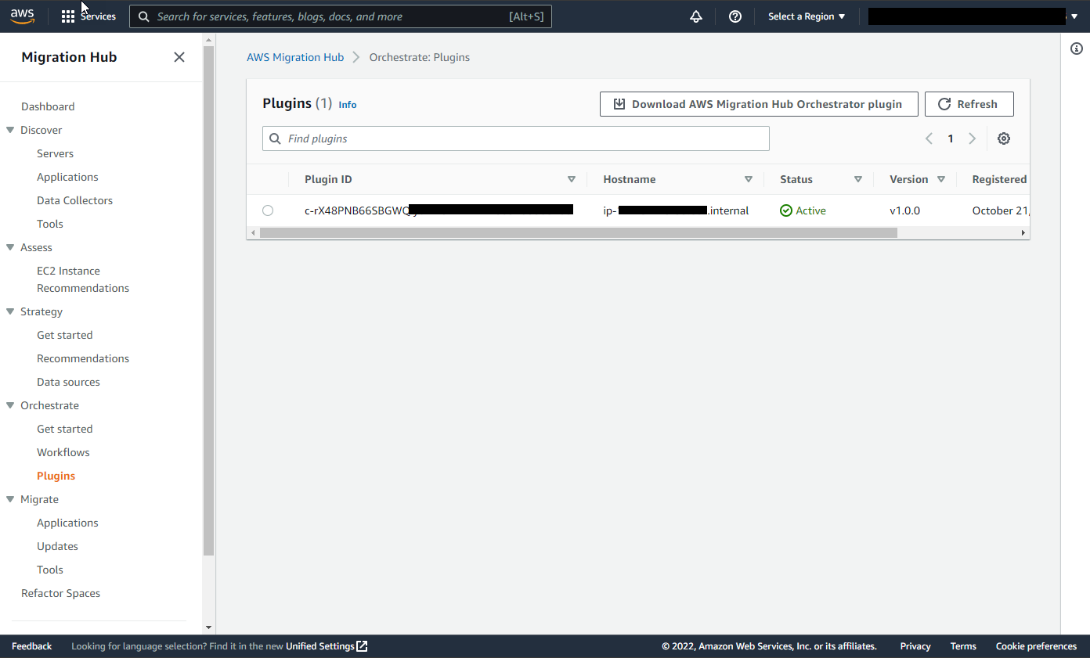Open Tools under Migrate
This screenshot has height=658, width=1090.
pyautogui.click(x=50, y=570)
